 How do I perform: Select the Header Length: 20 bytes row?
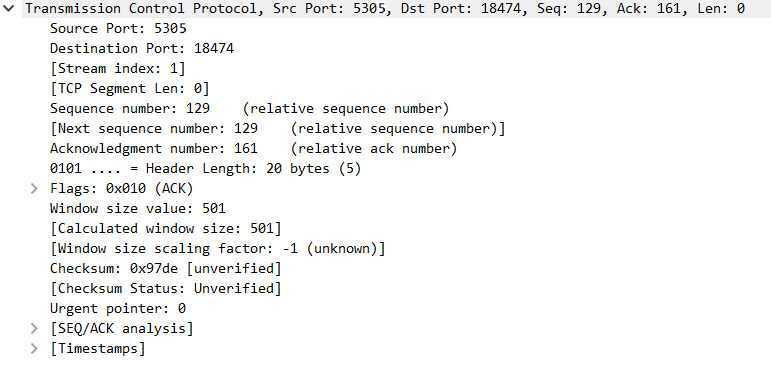[206, 169]
